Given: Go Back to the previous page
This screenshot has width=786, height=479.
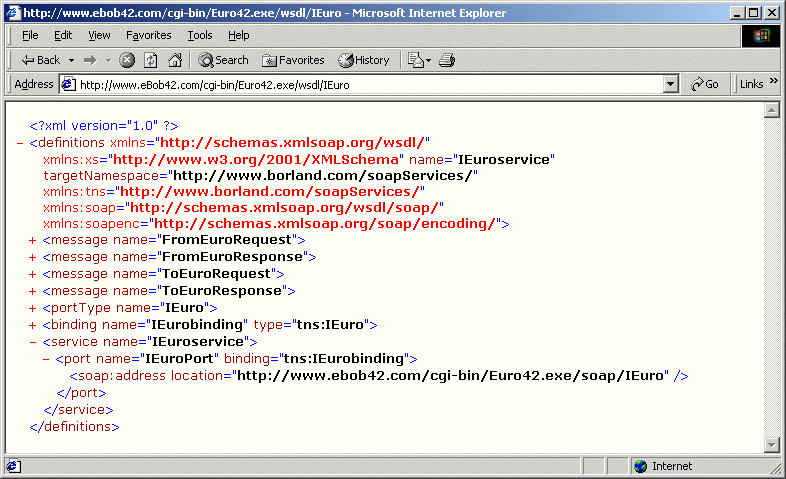Looking at the screenshot, I should 40,60.
